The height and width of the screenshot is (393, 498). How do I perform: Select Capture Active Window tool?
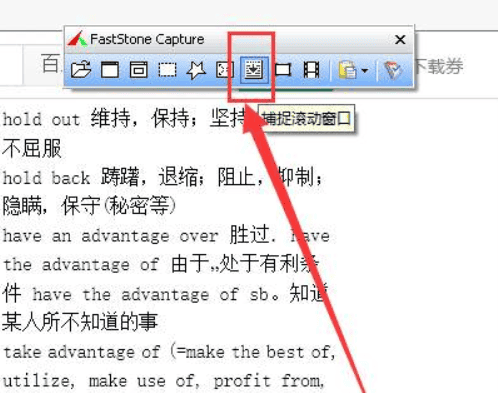click(110, 70)
